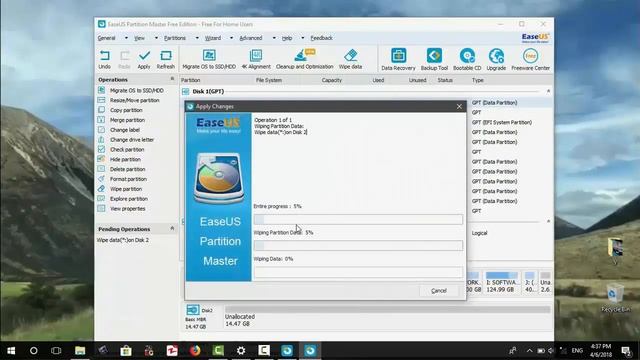Select Disk2 Unallocated 14.47 GB block
Viewport: 640px width, 360px height.
click(x=387, y=316)
